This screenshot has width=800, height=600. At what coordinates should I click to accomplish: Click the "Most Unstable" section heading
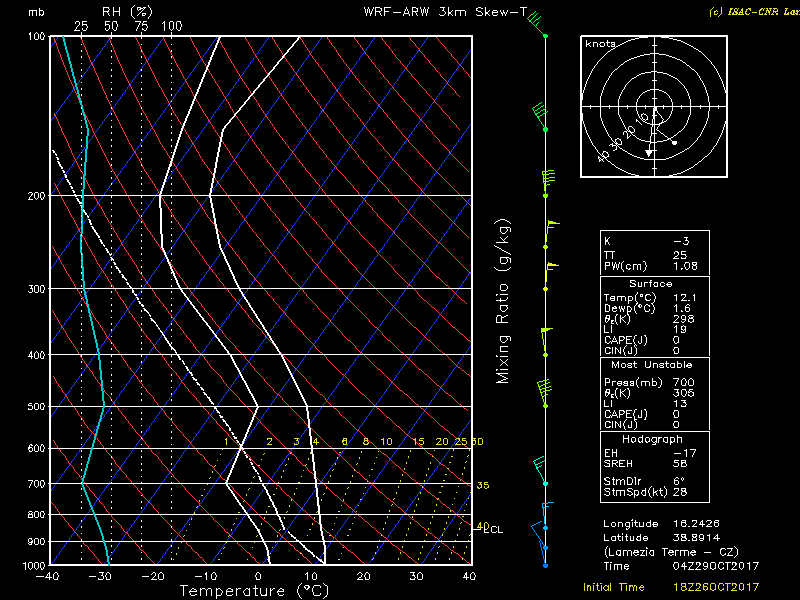tap(652, 365)
